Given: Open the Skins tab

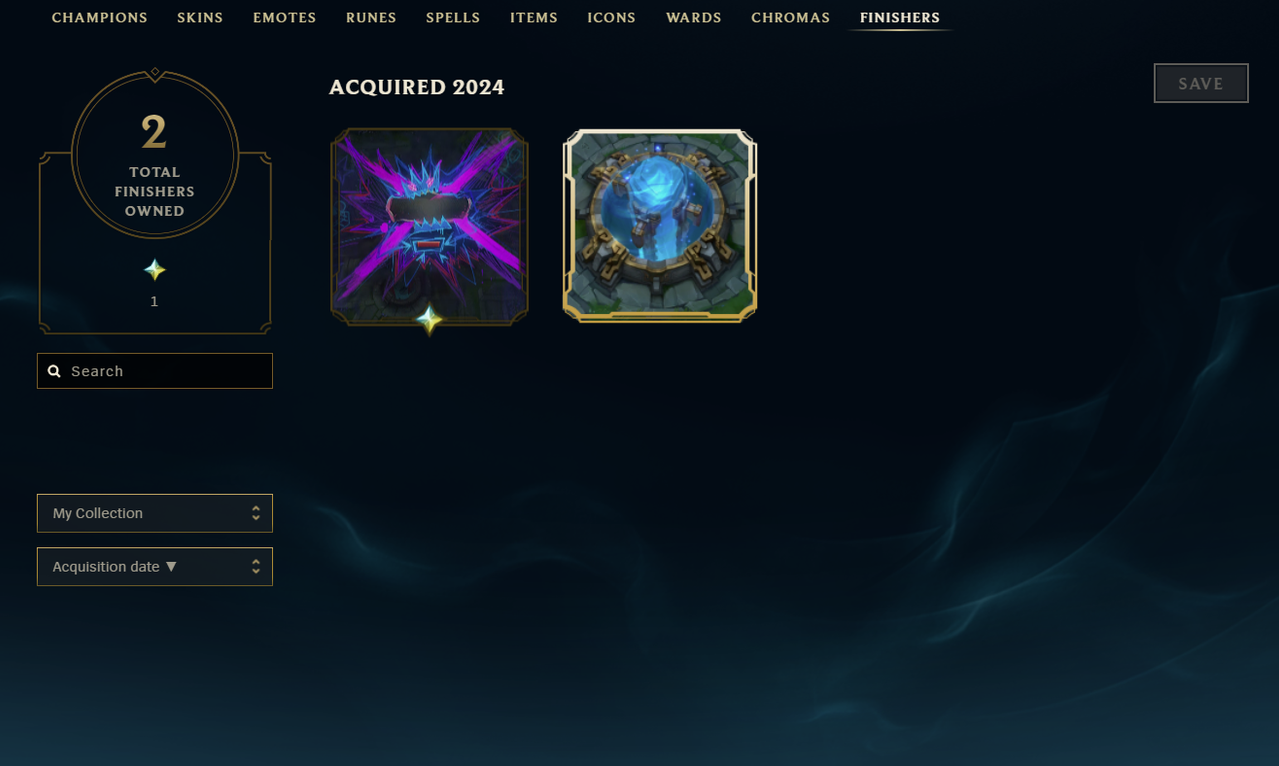Looking at the screenshot, I should pyautogui.click(x=200, y=18).
